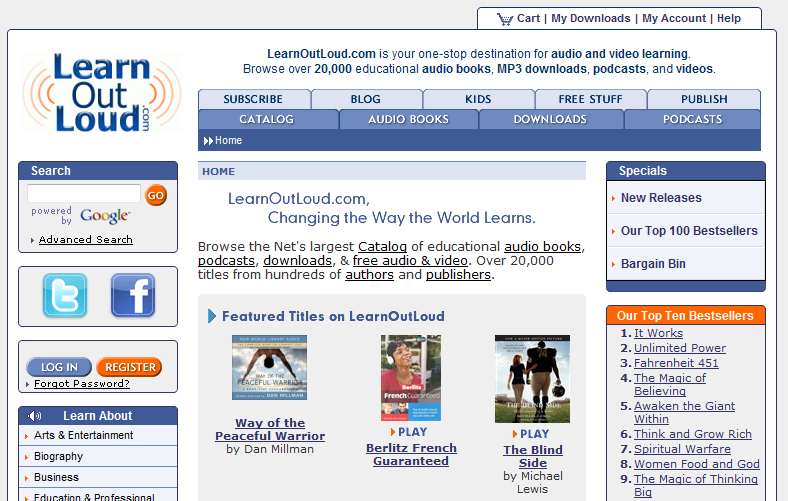The height and width of the screenshot is (501, 788).
Task: Click the Berlitz French Guaranteed cover image
Action: click(411, 378)
